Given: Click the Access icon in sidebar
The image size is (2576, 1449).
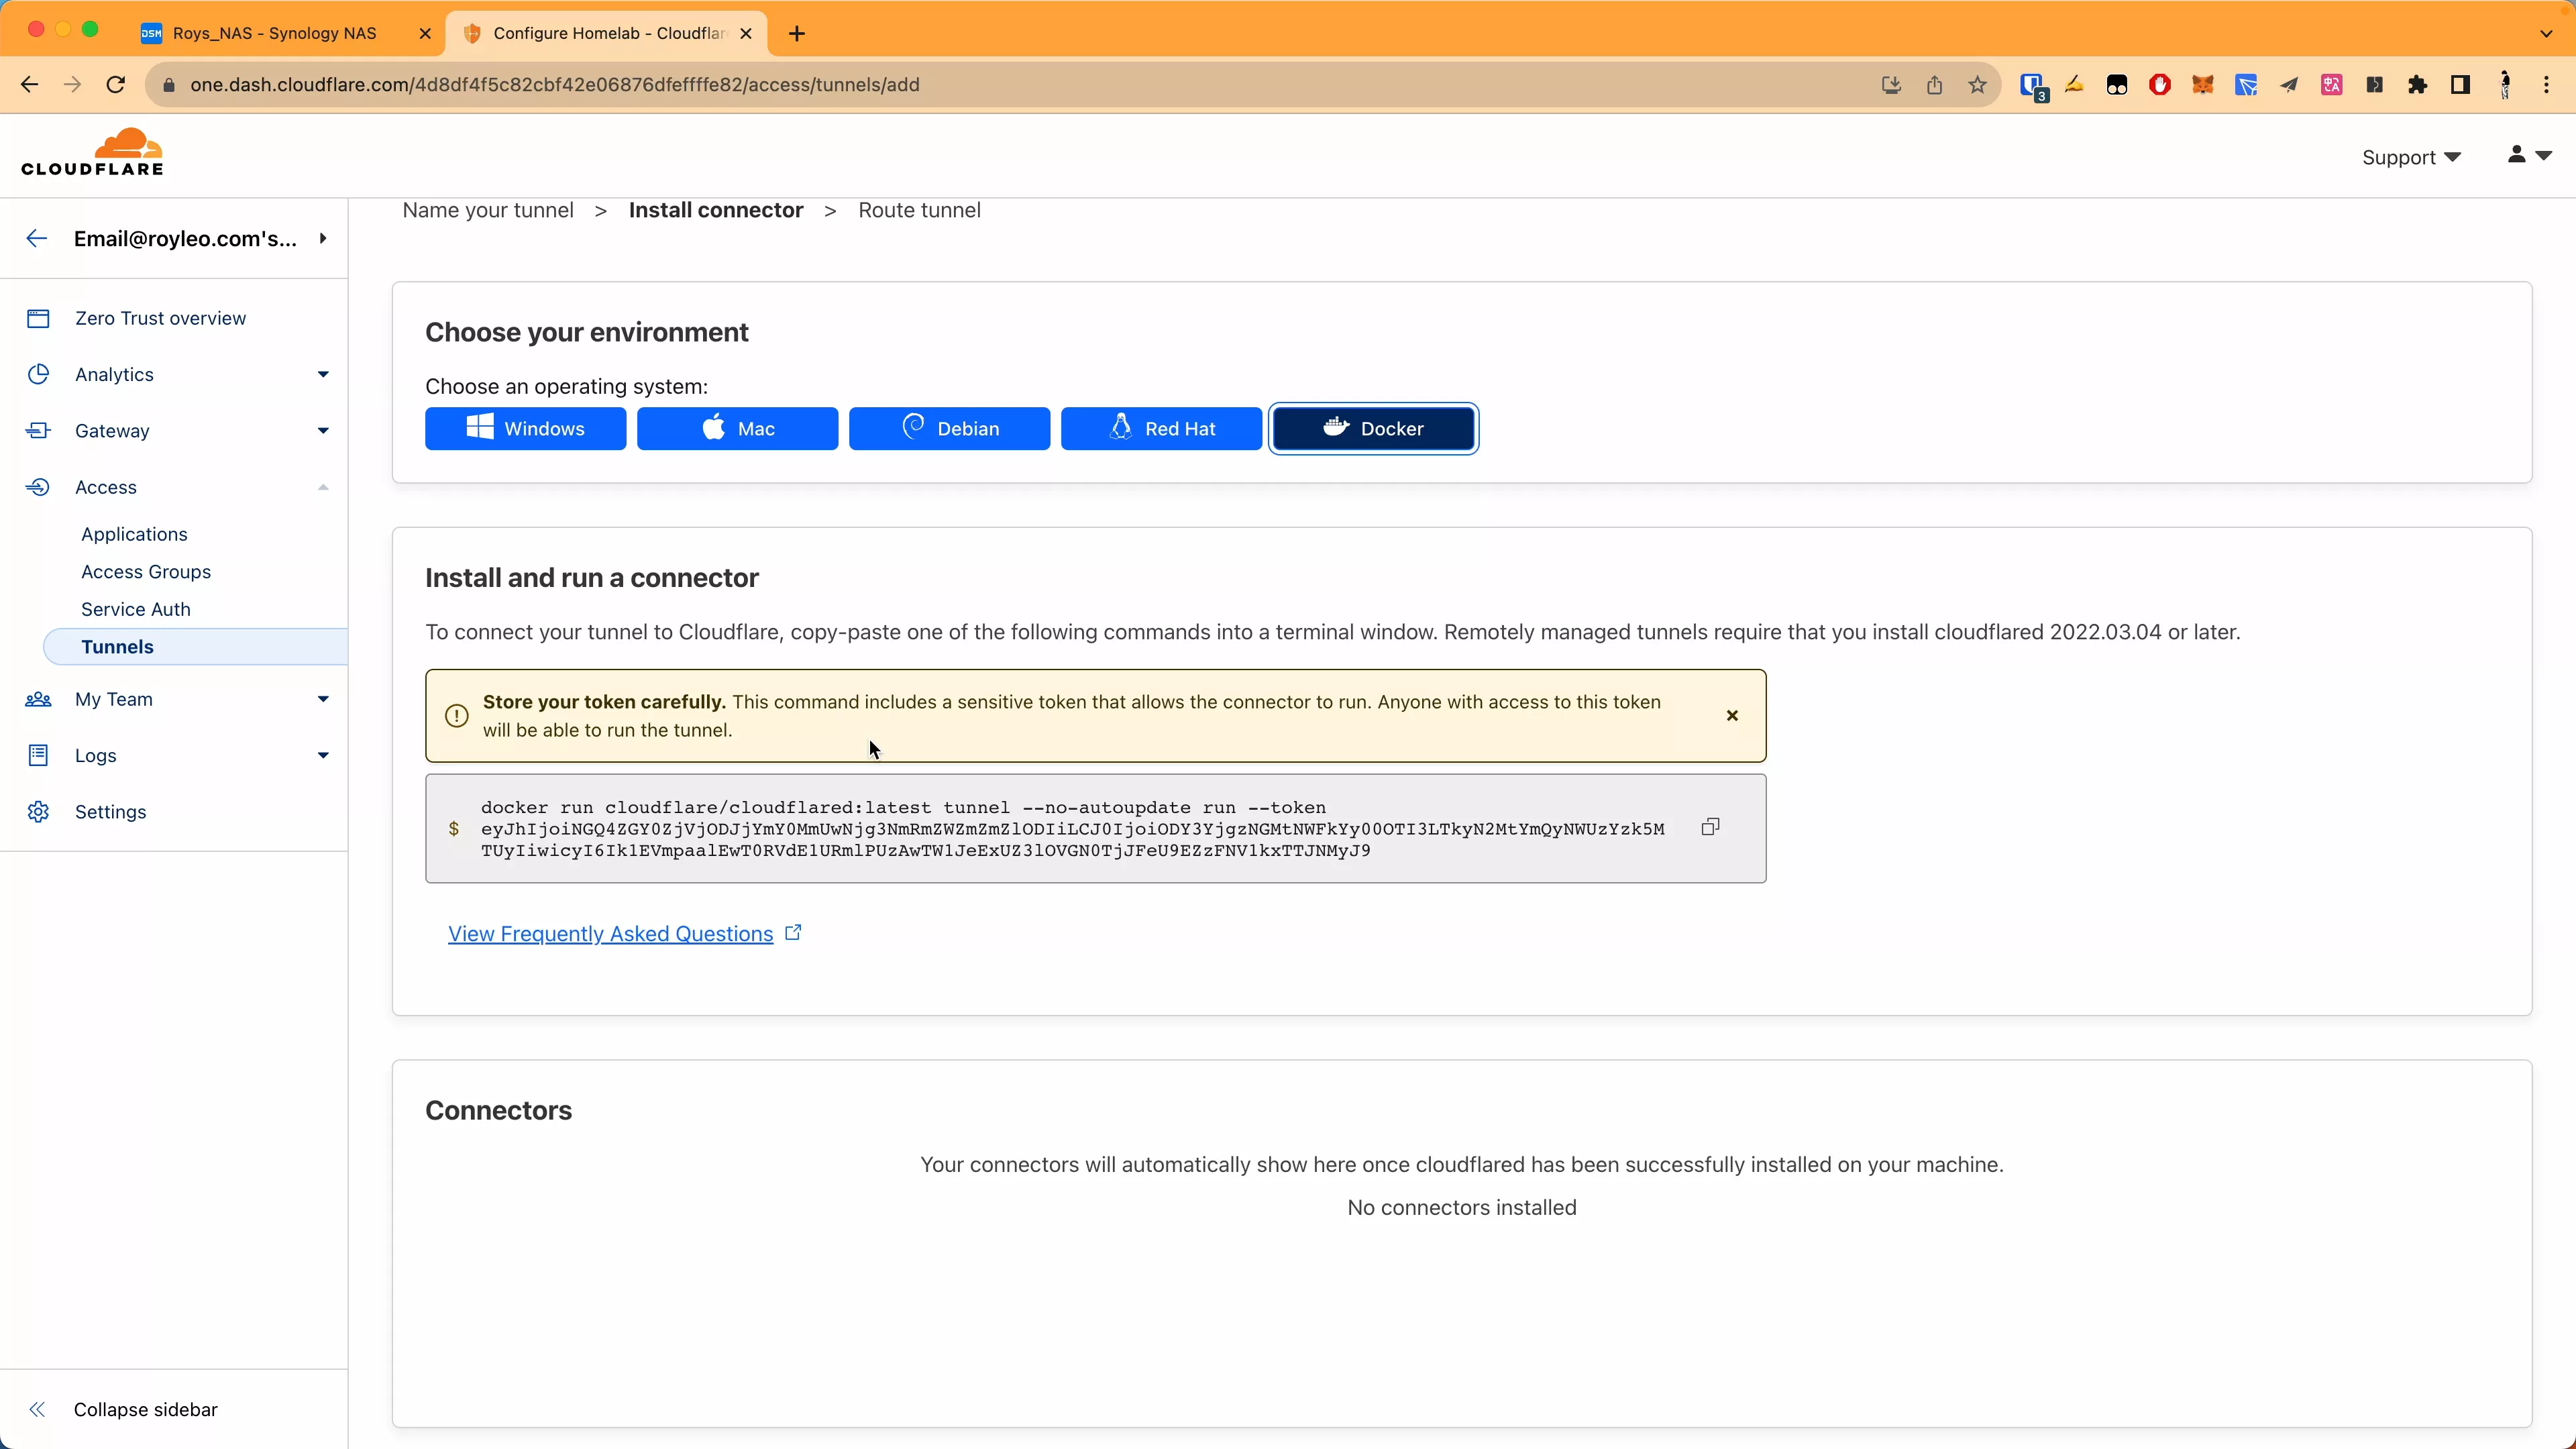Looking at the screenshot, I should click(38, 487).
